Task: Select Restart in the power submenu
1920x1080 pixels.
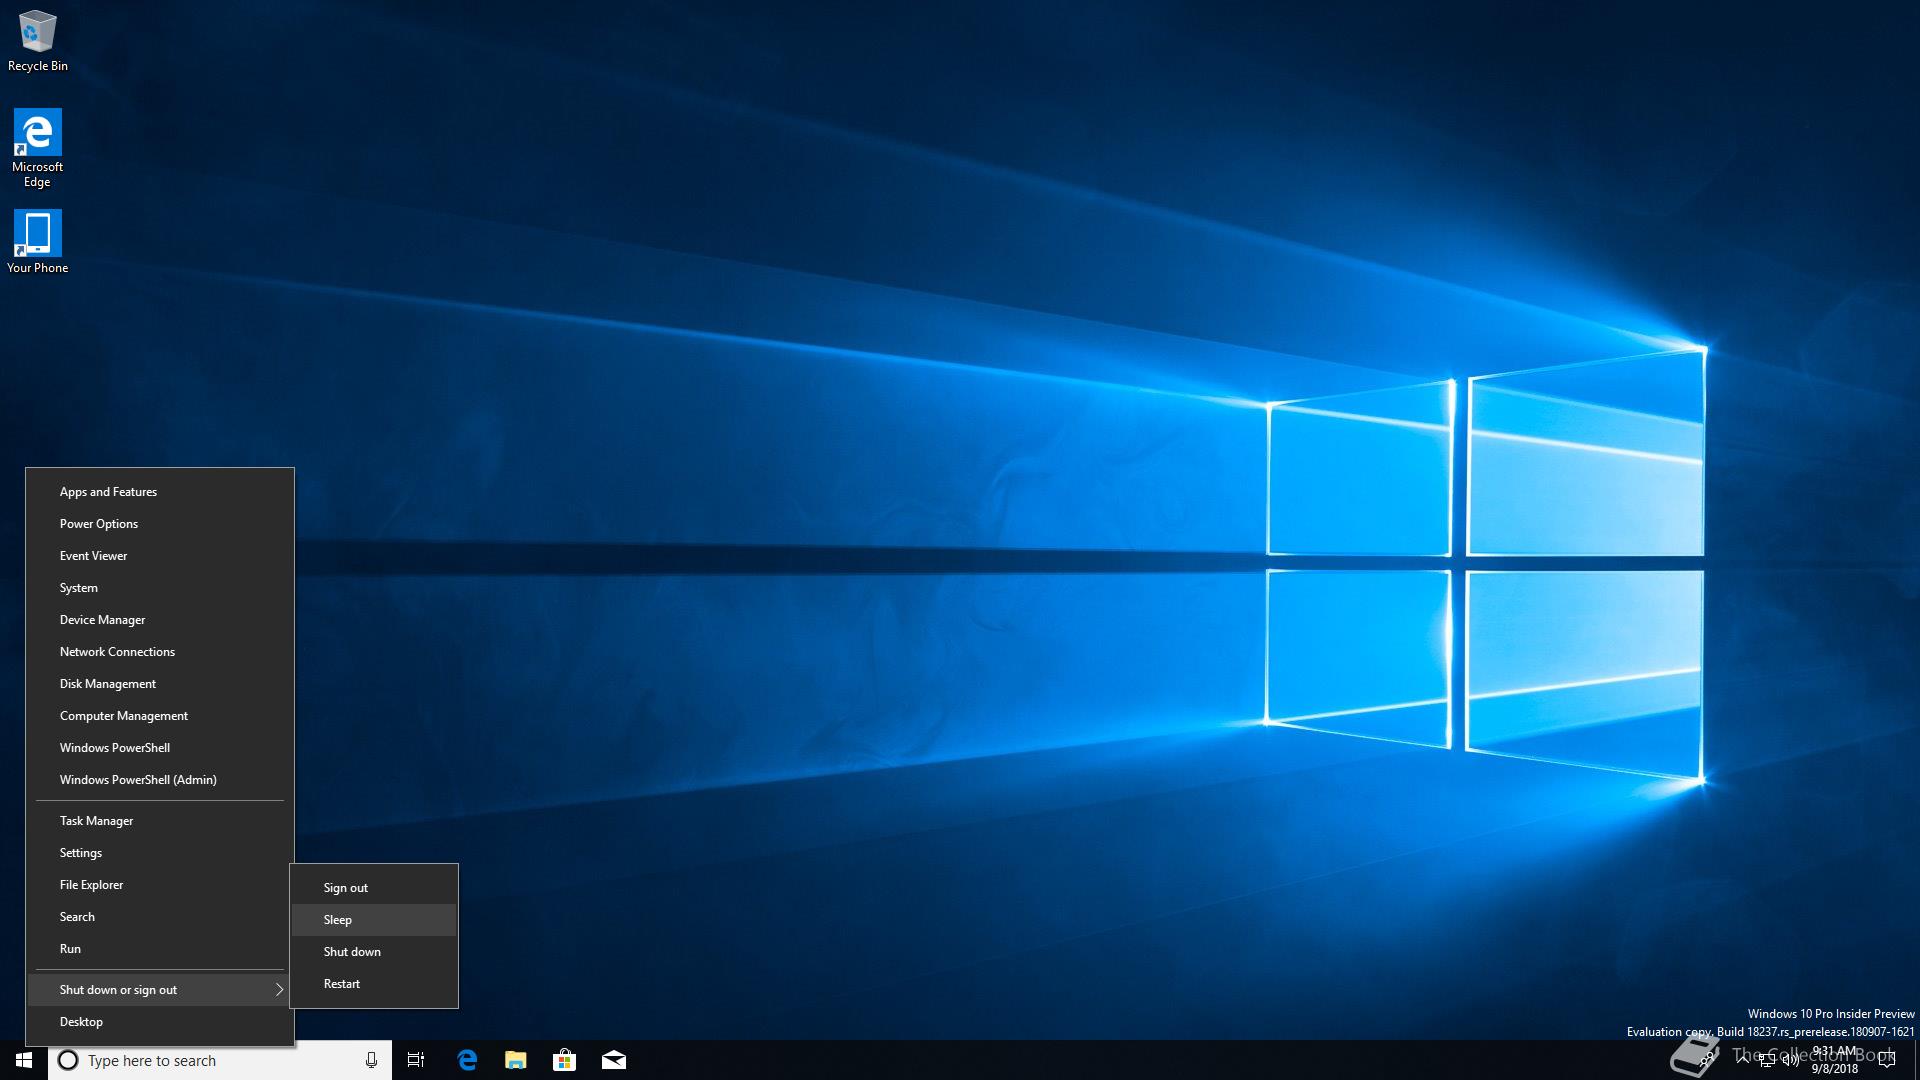Action: [374, 984]
